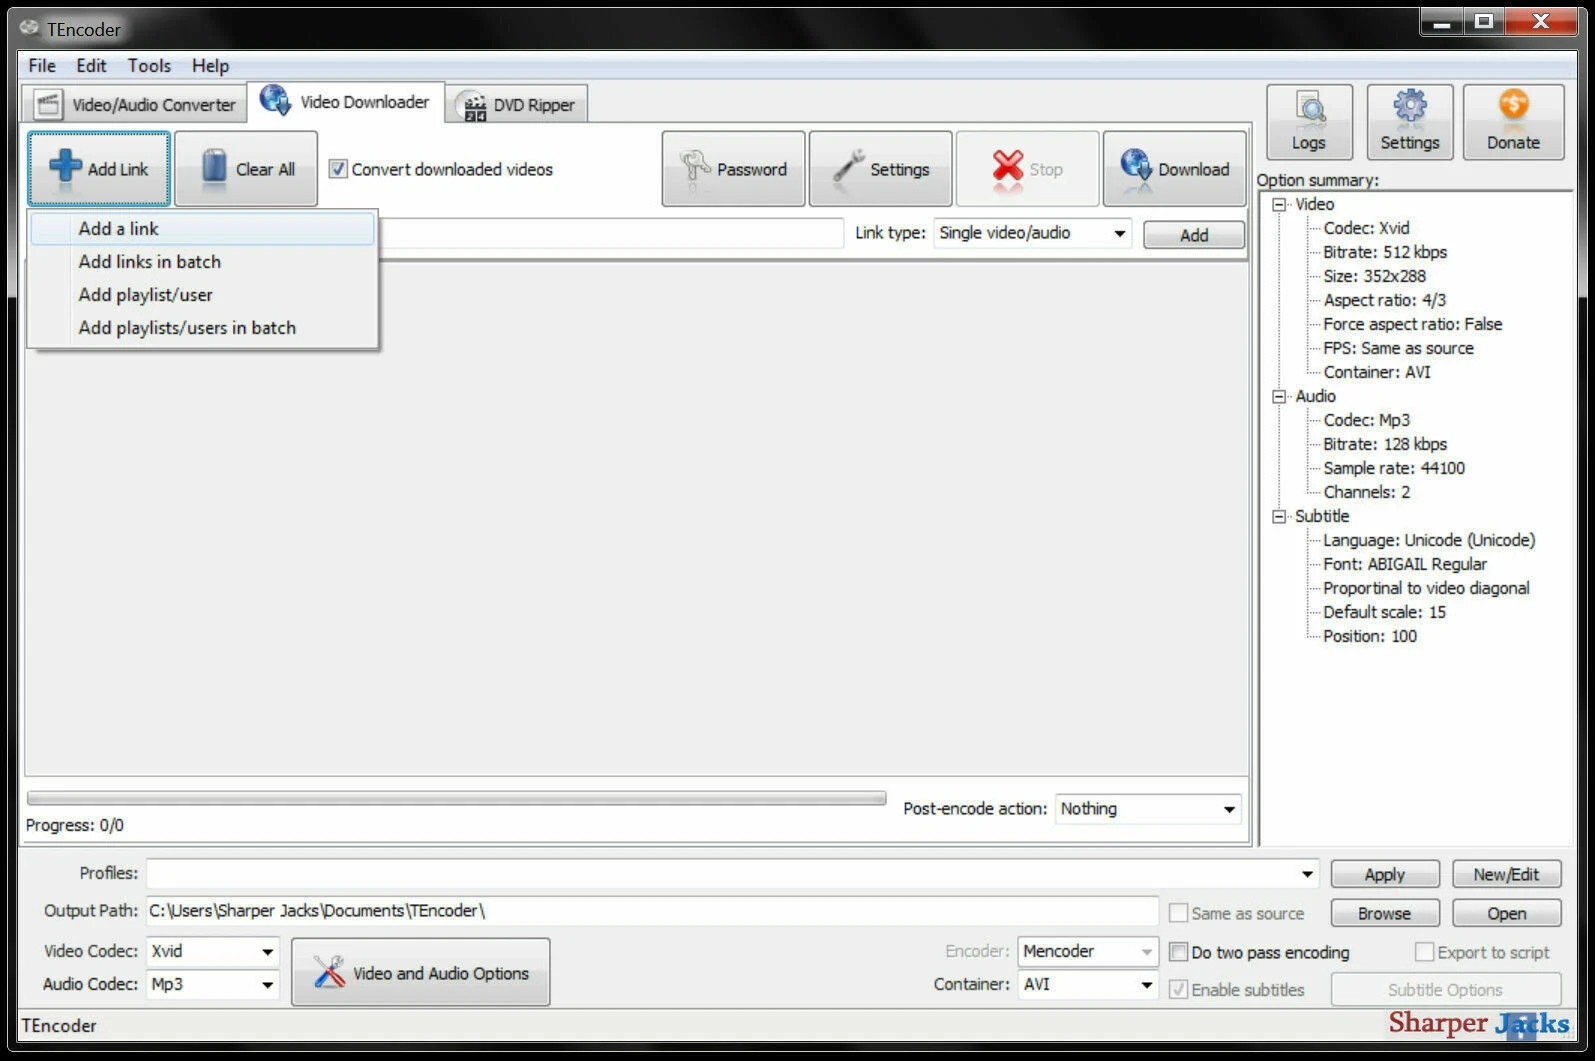Tick the Export to script checkbox
Image resolution: width=1595 pixels, height=1061 pixels.
click(x=1424, y=952)
